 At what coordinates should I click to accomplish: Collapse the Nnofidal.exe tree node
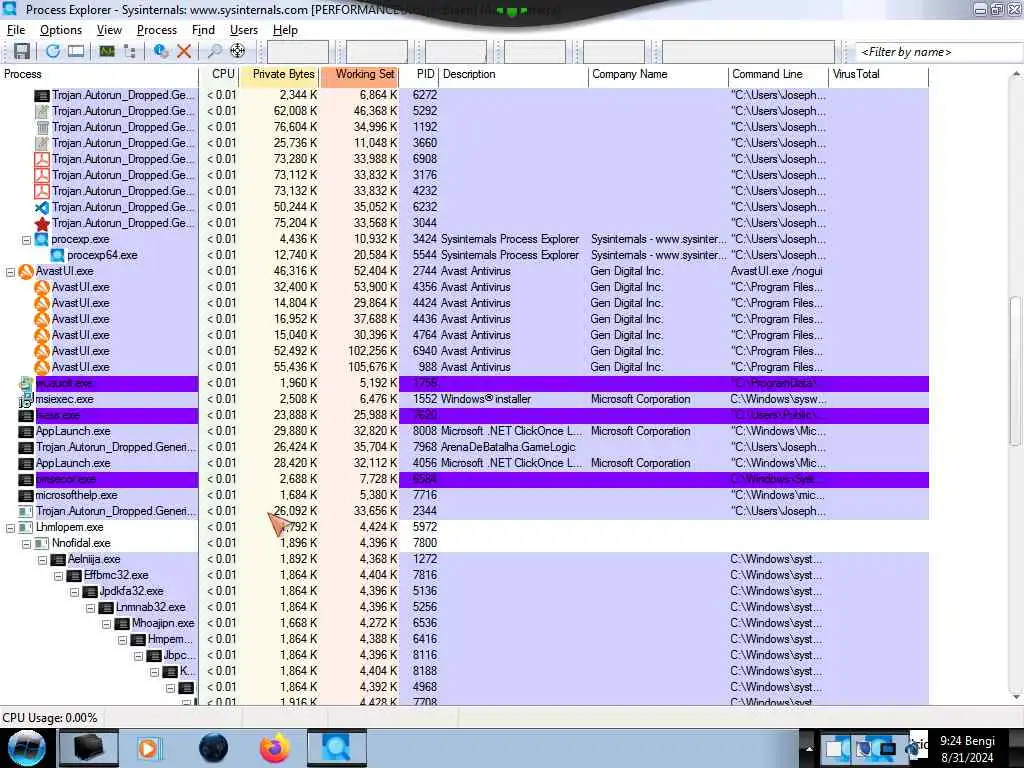[x=26, y=543]
